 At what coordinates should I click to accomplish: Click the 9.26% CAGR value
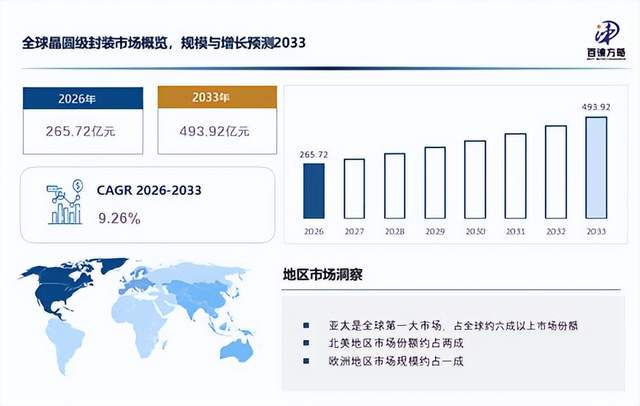(x=119, y=218)
